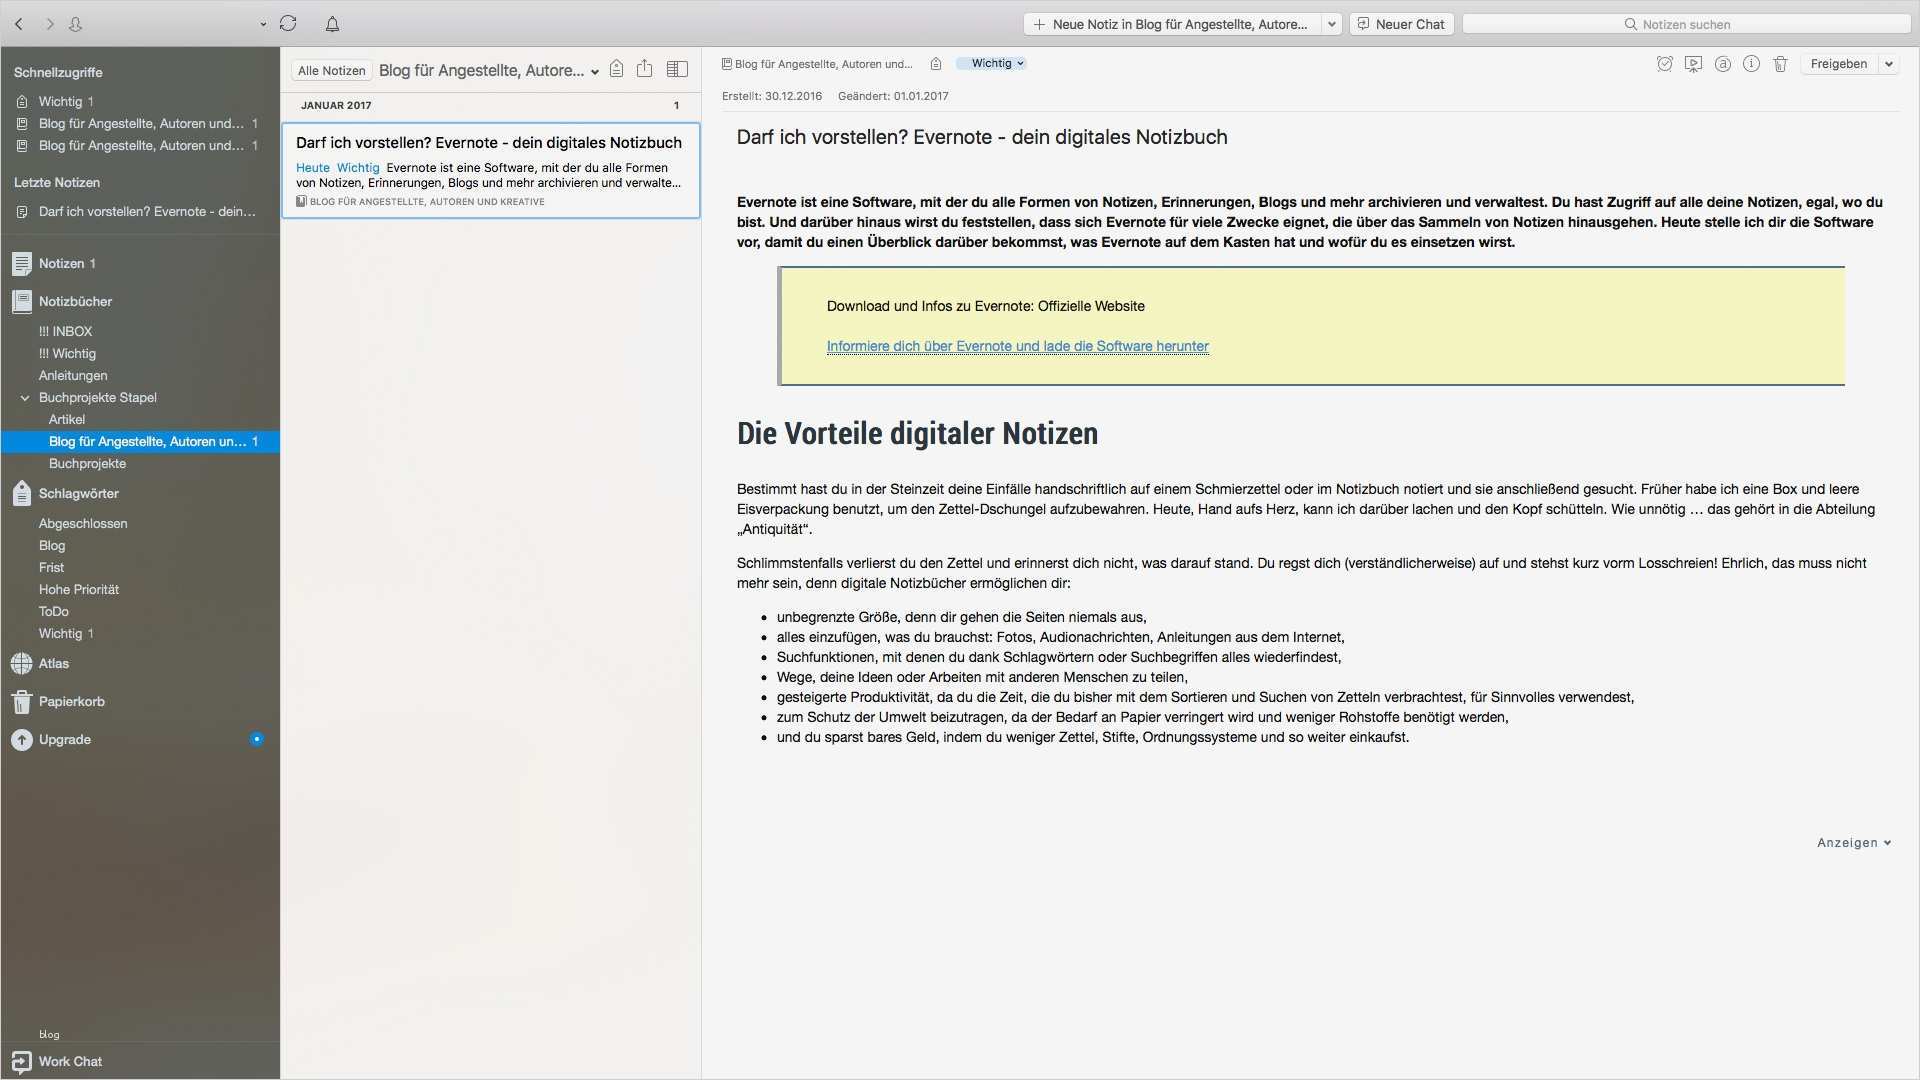Viewport: 1920px width, 1080px height.
Task: Open the Freigeben dropdown arrow
Action: tap(1888, 64)
